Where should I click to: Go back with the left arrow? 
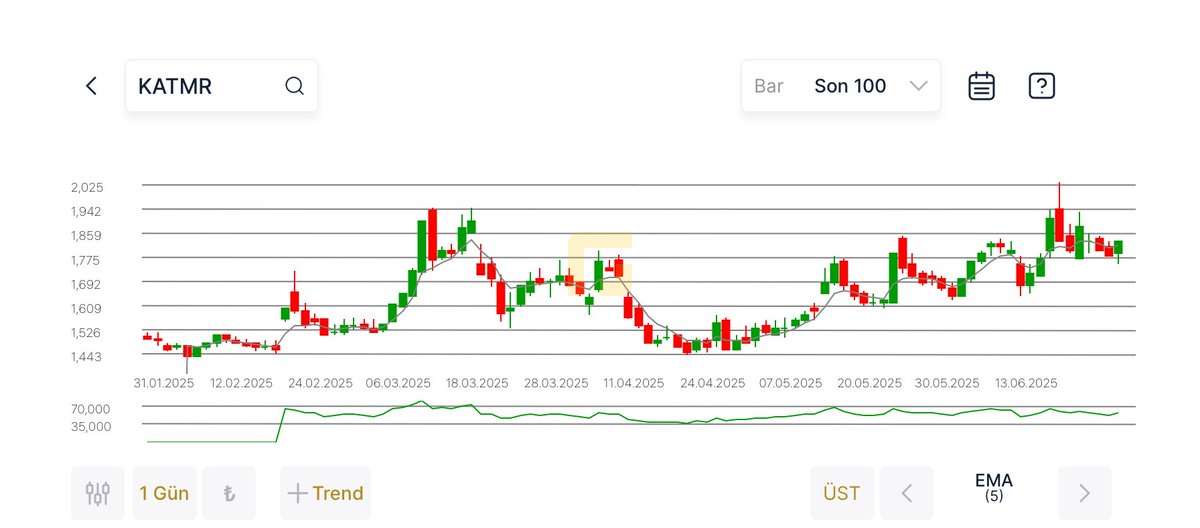click(x=91, y=86)
